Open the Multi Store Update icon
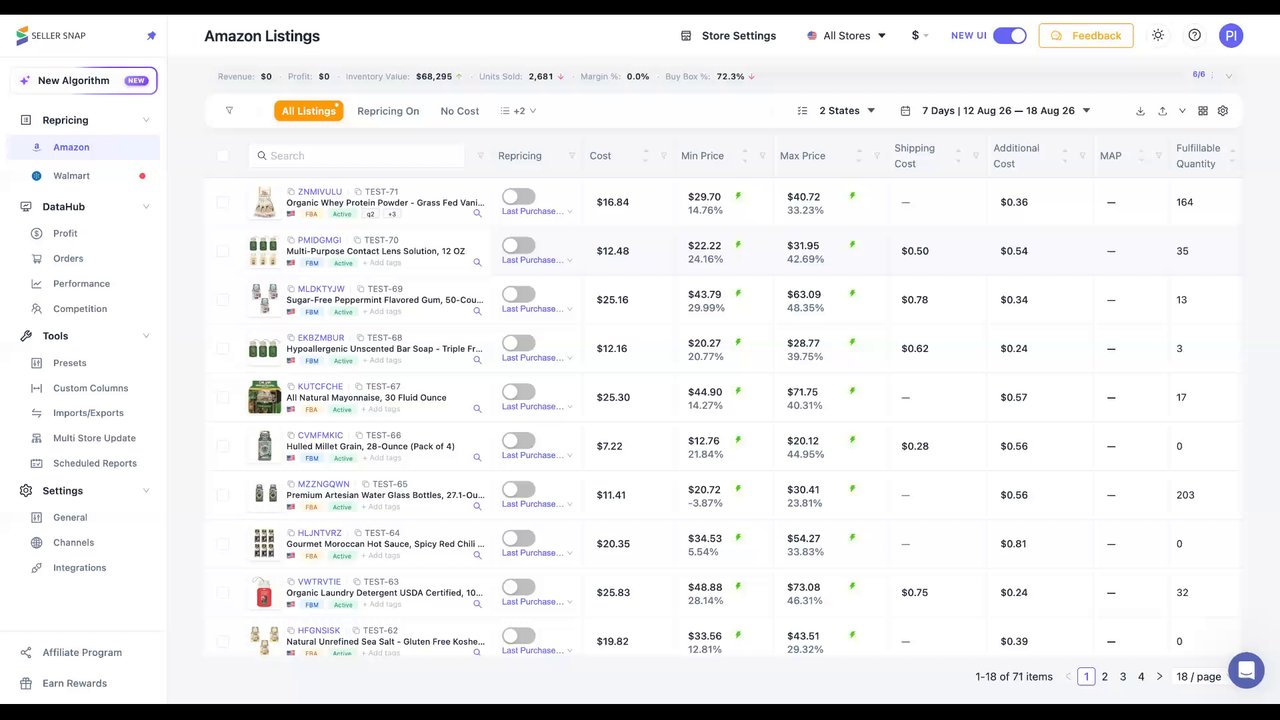 tap(37, 438)
